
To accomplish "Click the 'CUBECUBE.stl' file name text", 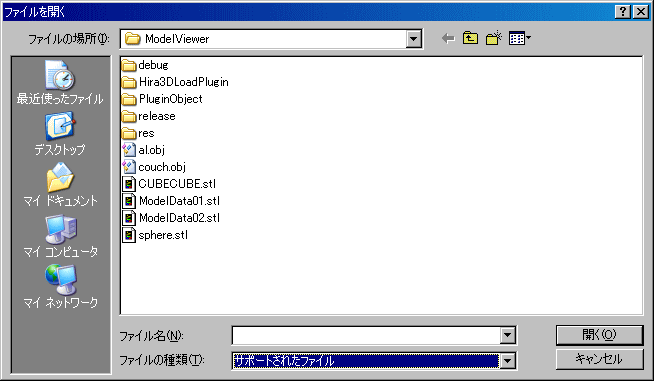I will [x=177, y=184].
